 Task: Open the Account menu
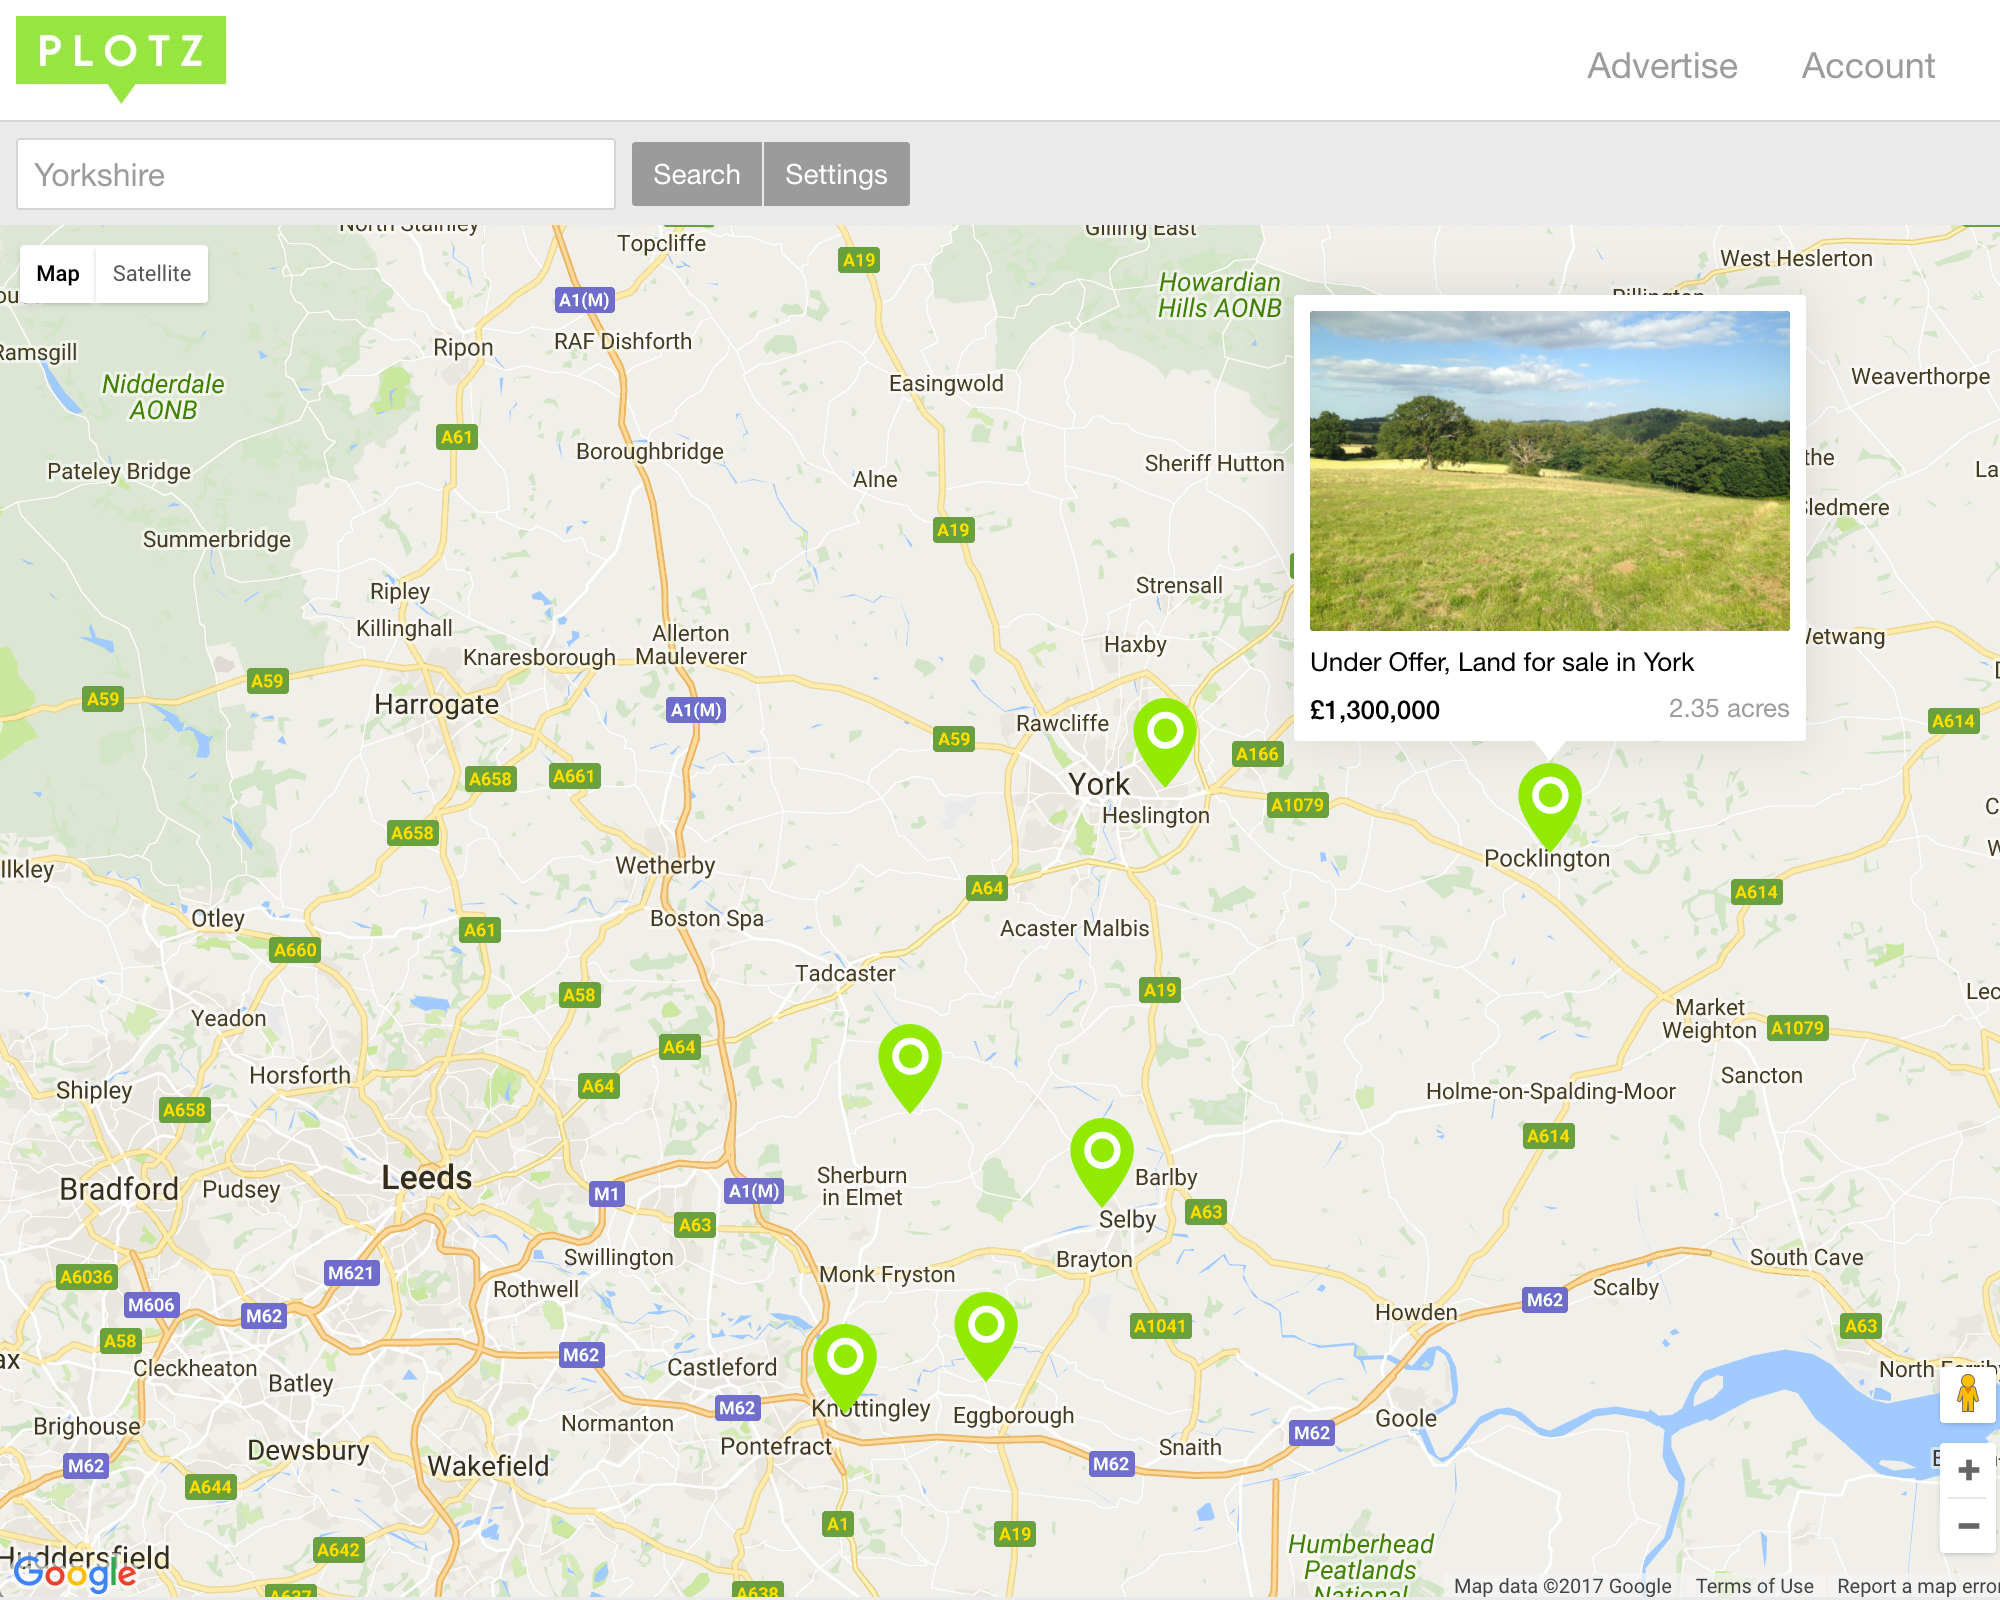click(x=1868, y=66)
